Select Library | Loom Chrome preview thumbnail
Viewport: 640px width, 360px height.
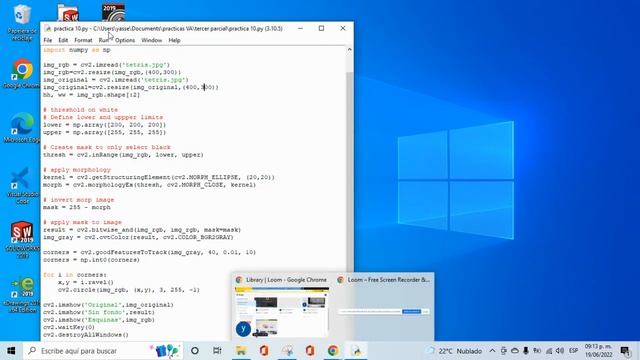282,307
